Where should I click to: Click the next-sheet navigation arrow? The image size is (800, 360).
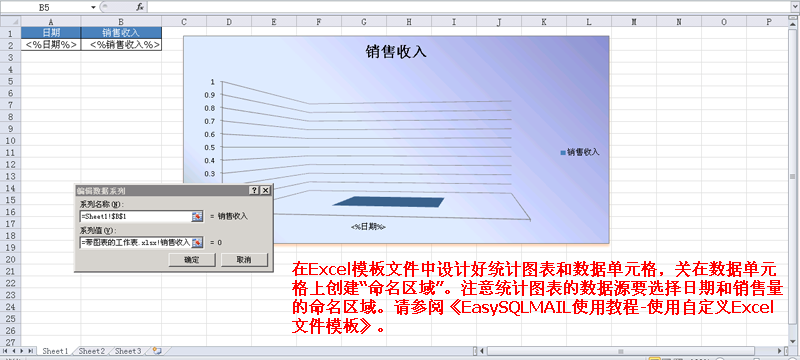(22, 351)
